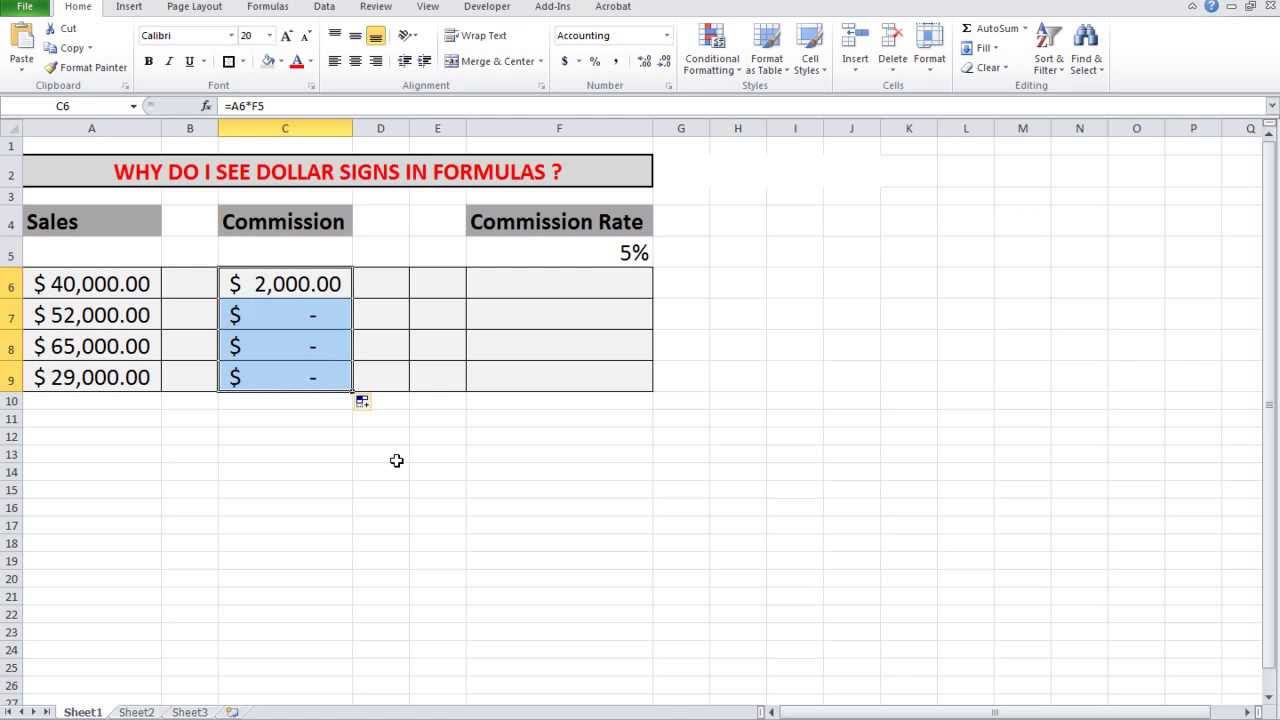Click the formula bar with =A6*F5
The height and width of the screenshot is (720, 1280).
click(742, 106)
